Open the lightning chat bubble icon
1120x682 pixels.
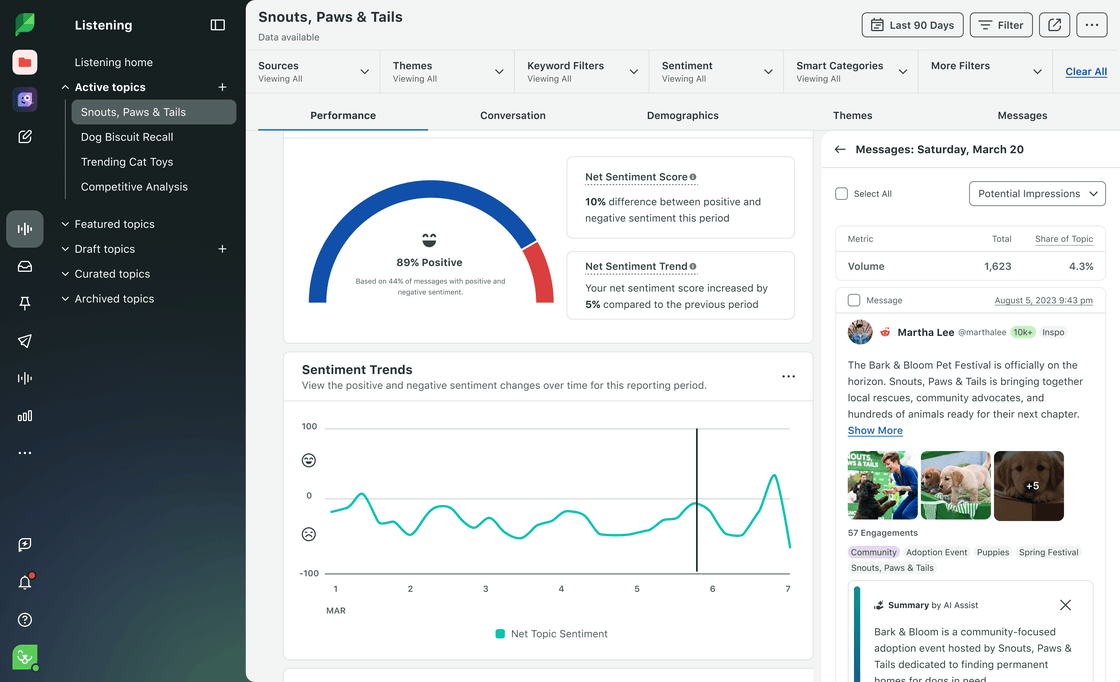point(25,545)
